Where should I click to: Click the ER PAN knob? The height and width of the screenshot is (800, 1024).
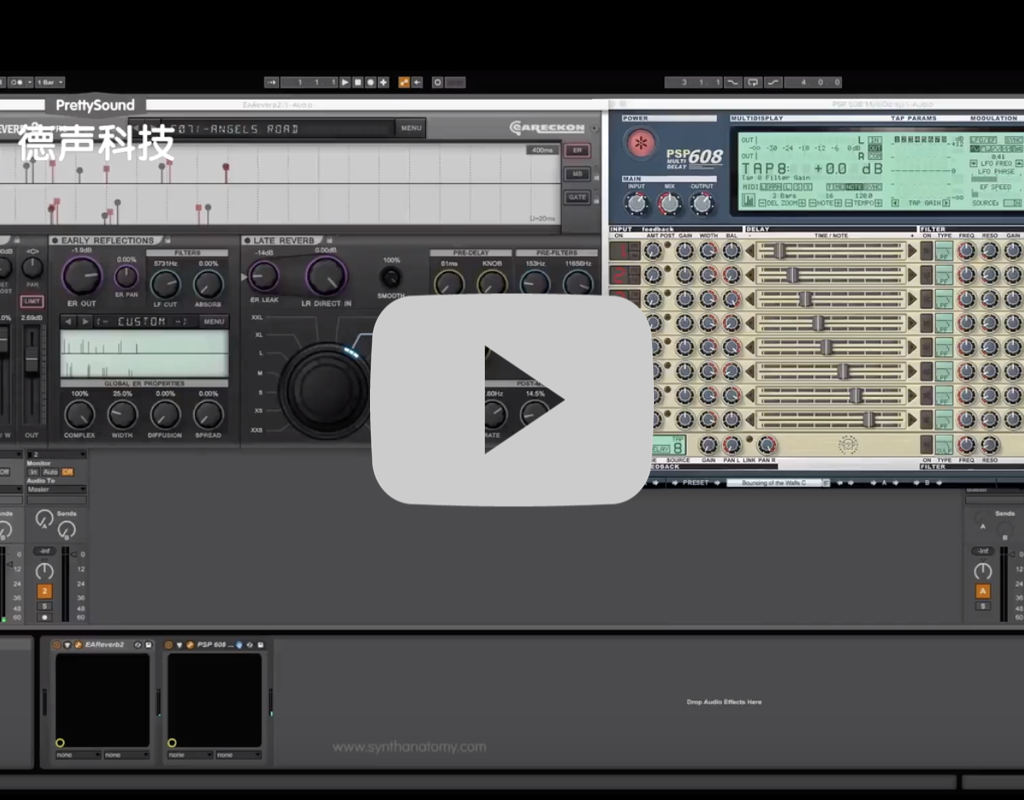tap(126, 277)
